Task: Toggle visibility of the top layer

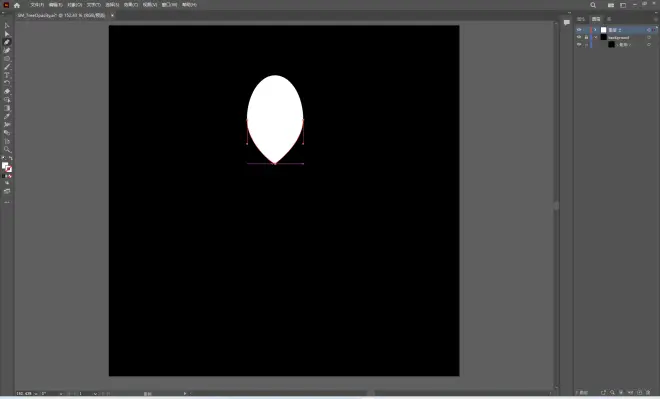Action: point(579,30)
